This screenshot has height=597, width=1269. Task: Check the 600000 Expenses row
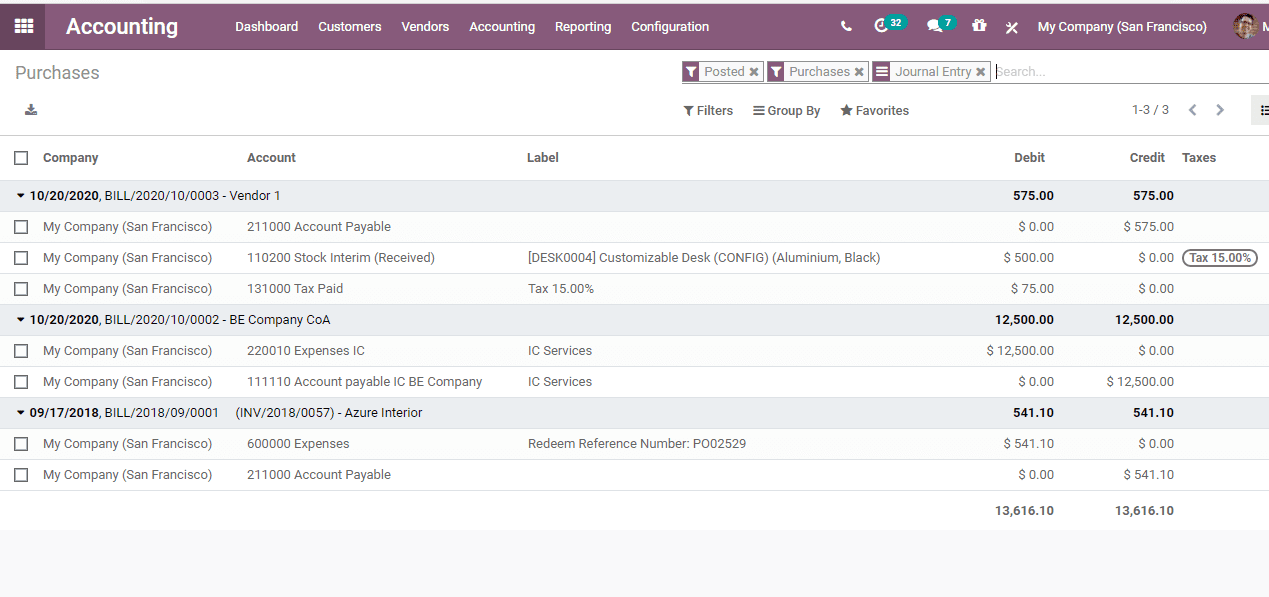tap(21, 443)
